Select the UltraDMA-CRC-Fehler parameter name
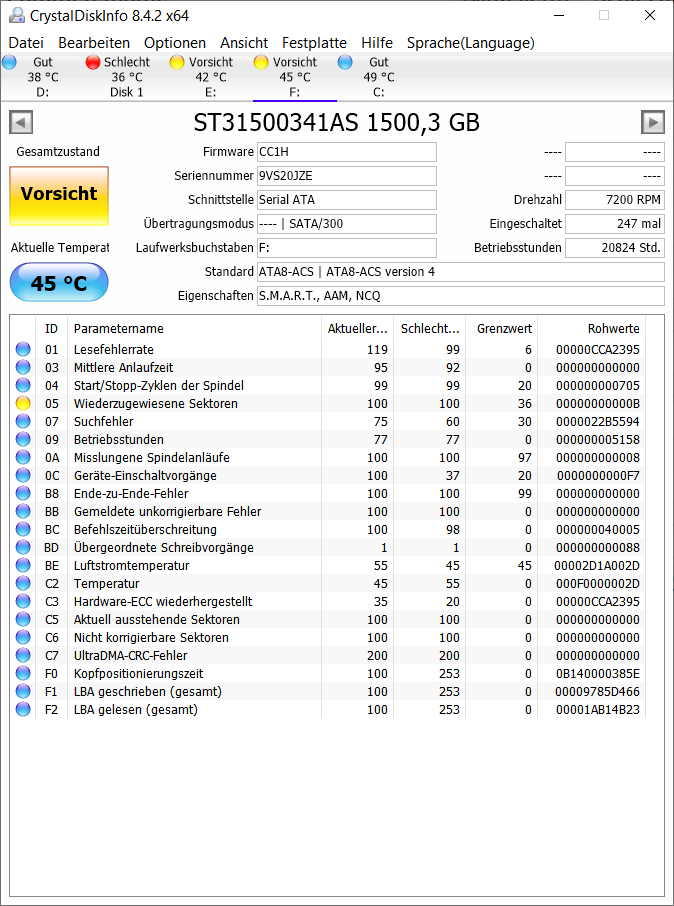Image resolution: width=674 pixels, height=906 pixels. click(130, 656)
